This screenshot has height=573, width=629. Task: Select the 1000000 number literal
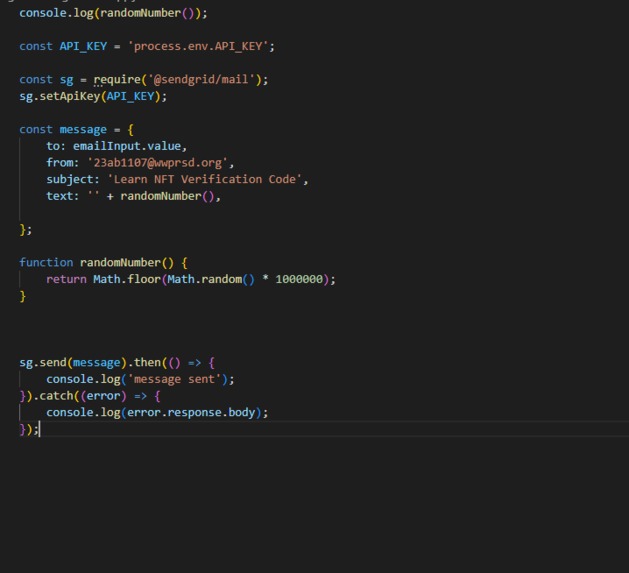[299, 279]
